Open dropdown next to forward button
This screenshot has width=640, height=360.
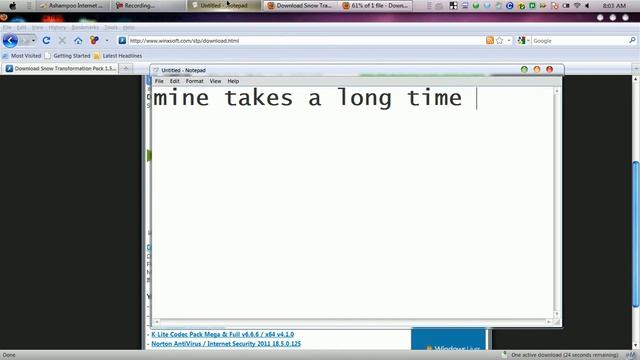point(33,40)
